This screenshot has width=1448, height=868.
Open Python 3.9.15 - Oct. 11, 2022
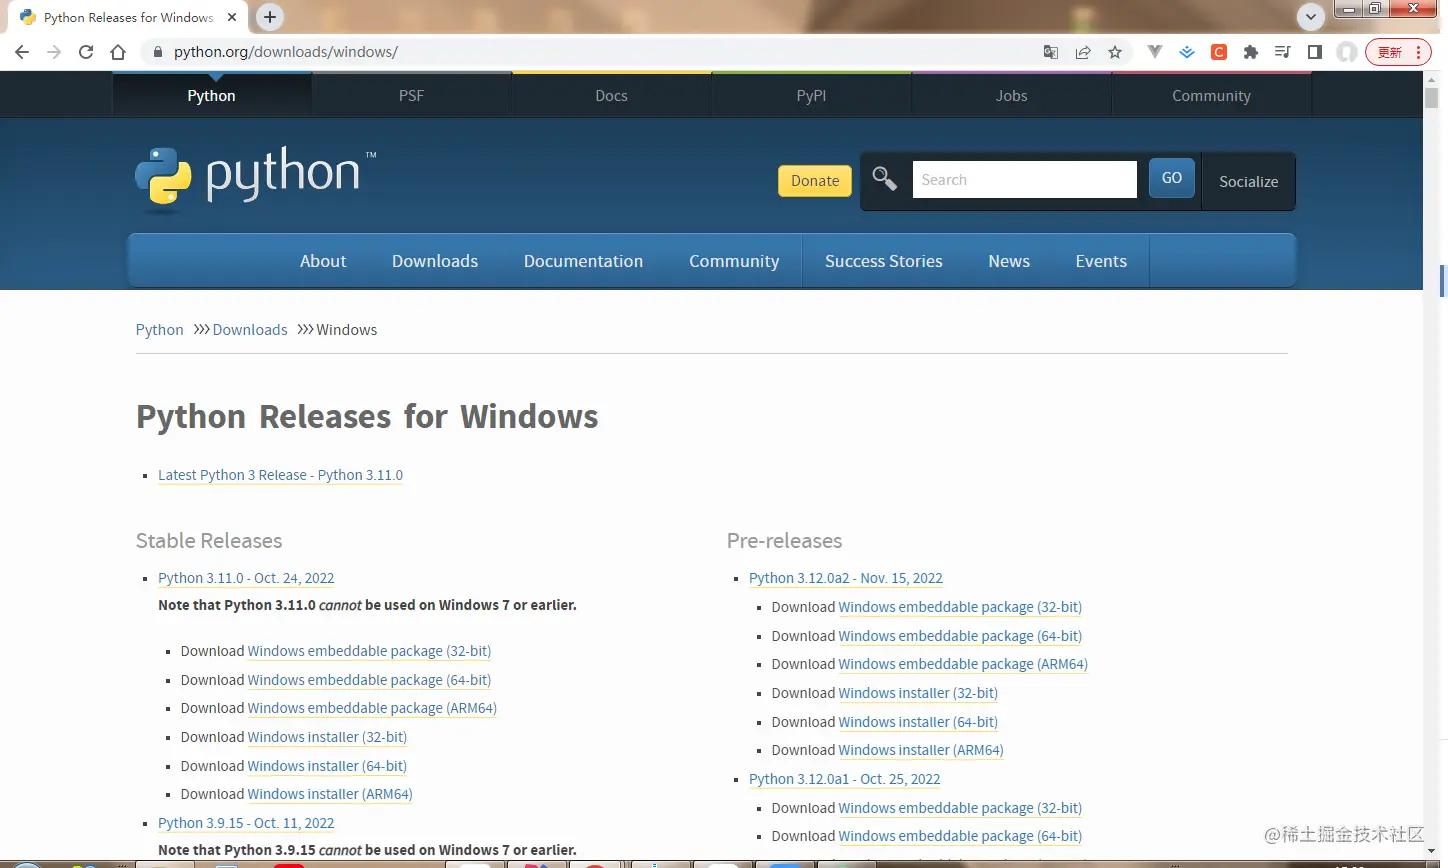point(246,823)
